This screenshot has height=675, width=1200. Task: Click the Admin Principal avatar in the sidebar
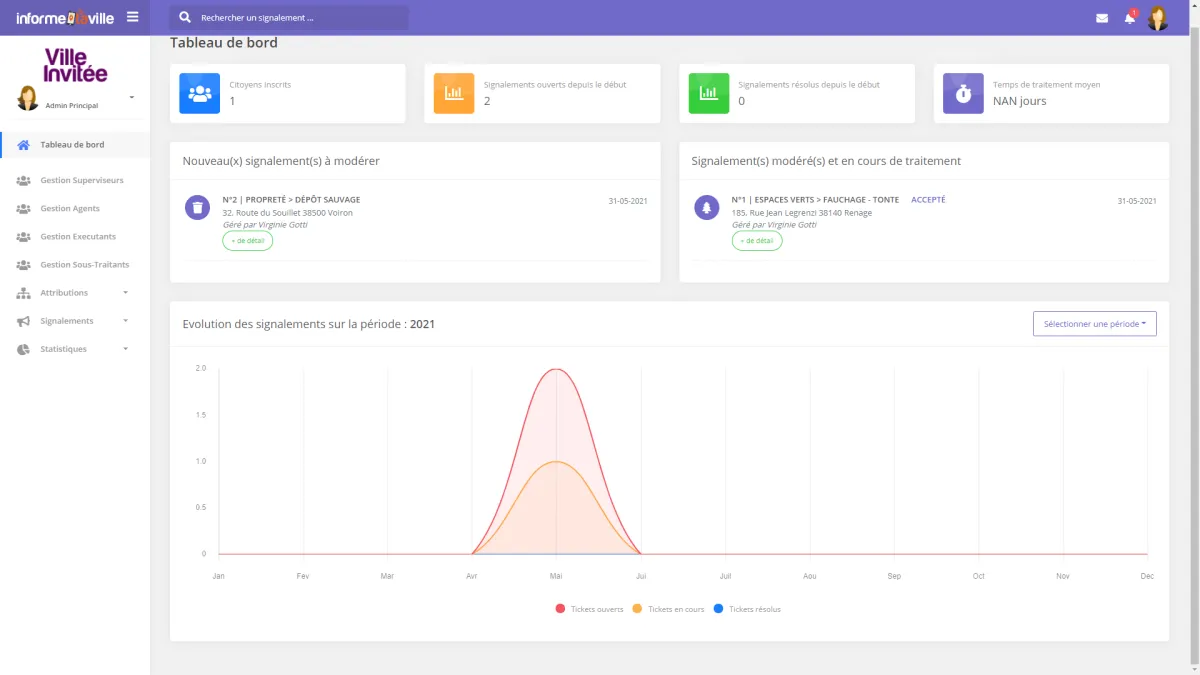pyautogui.click(x=28, y=98)
